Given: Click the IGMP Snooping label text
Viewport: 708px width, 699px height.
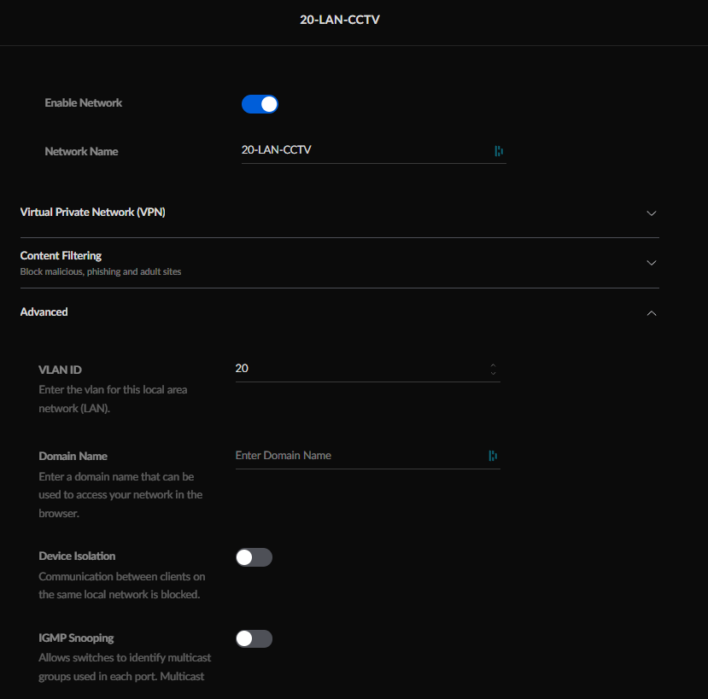Looking at the screenshot, I should (x=76, y=638).
